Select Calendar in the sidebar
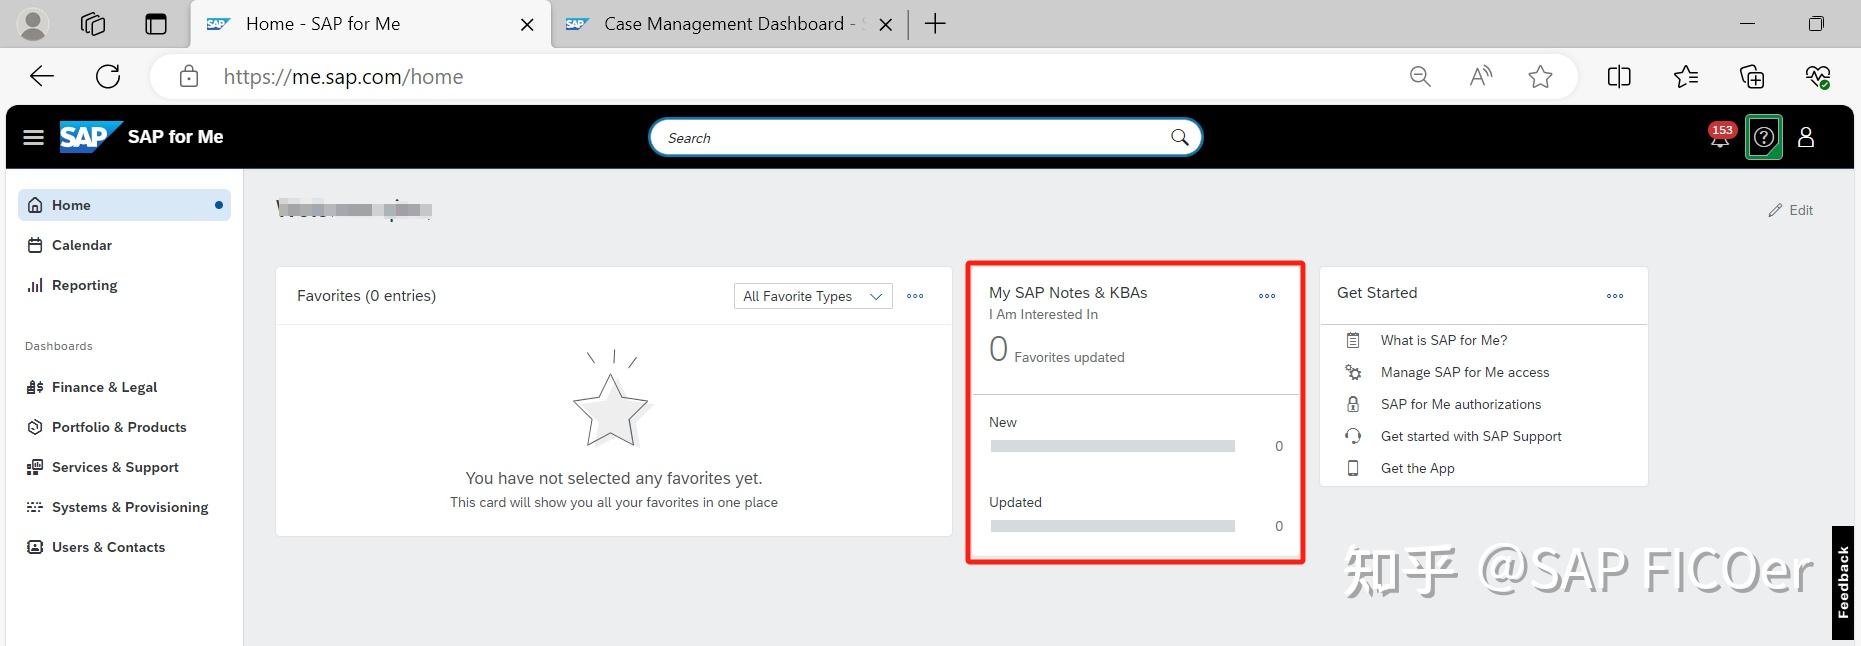1861x646 pixels. pos(81,245)
